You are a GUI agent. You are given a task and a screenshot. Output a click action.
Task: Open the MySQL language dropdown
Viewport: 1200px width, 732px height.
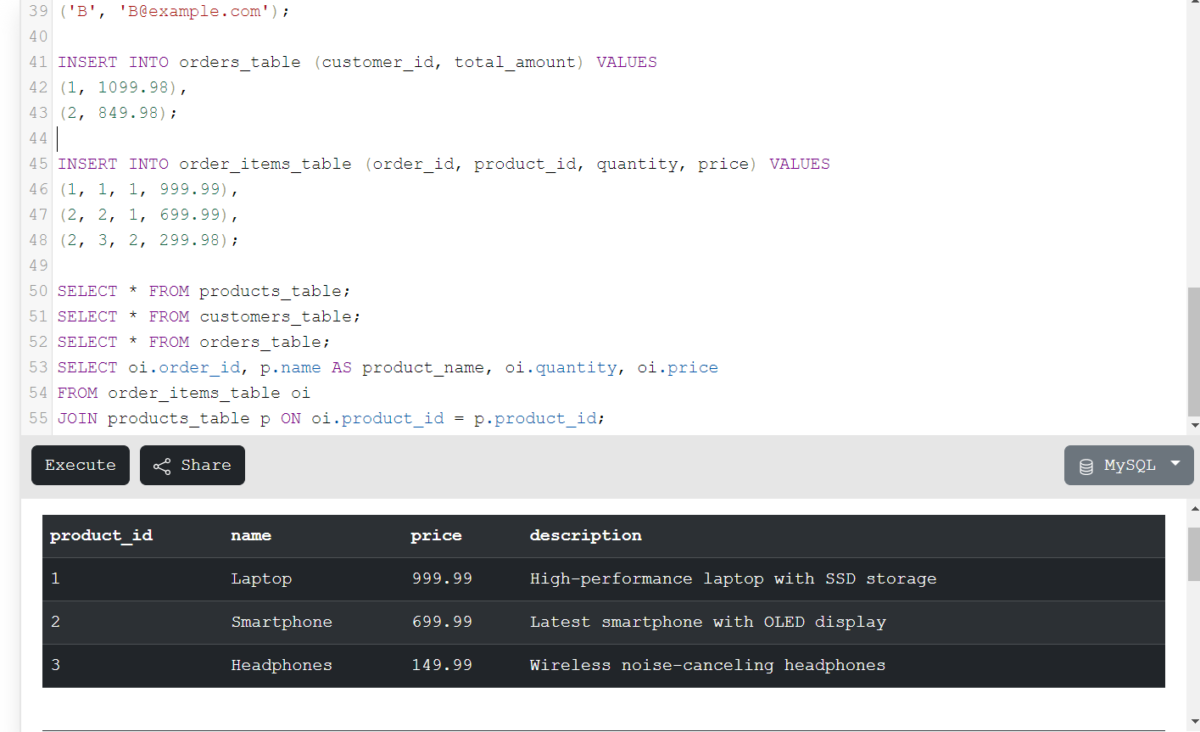(x=1128, y=465)
